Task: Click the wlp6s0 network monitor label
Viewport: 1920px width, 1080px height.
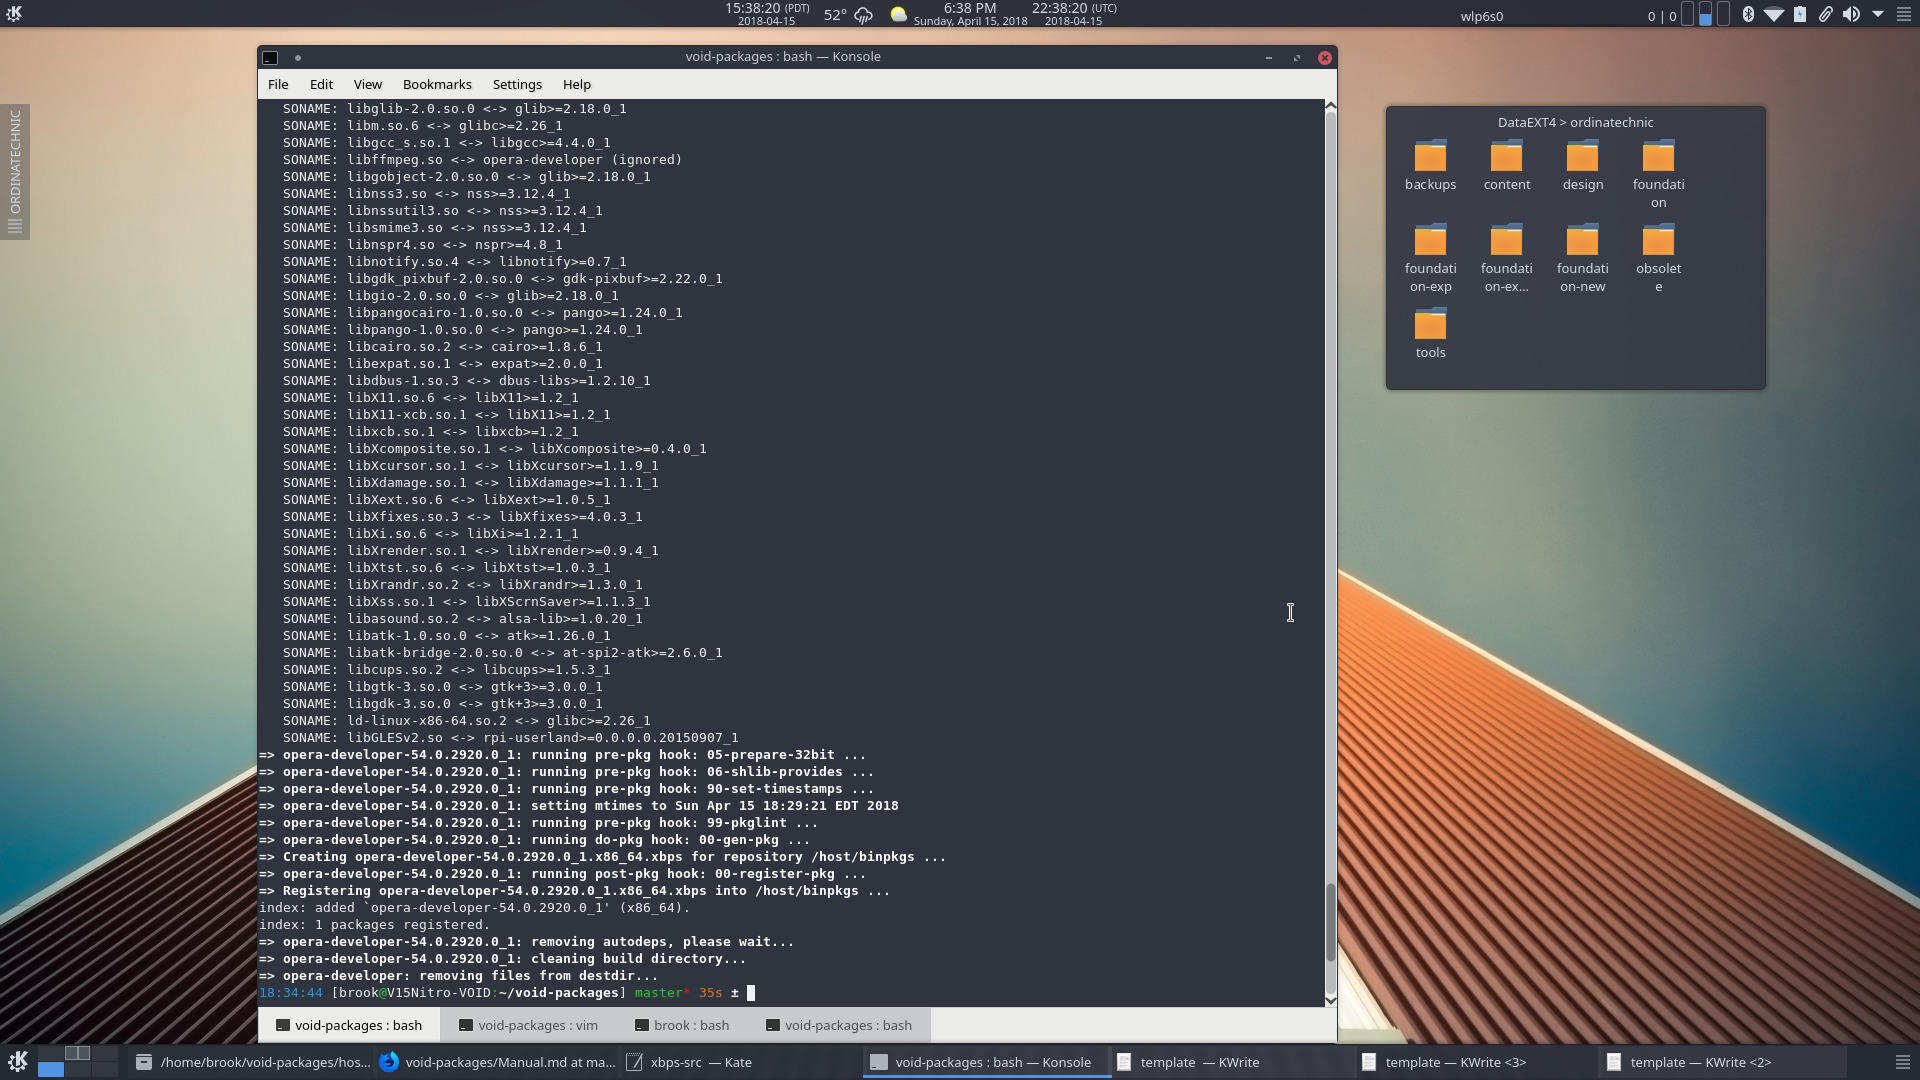Action: (x=1481, y=16)
